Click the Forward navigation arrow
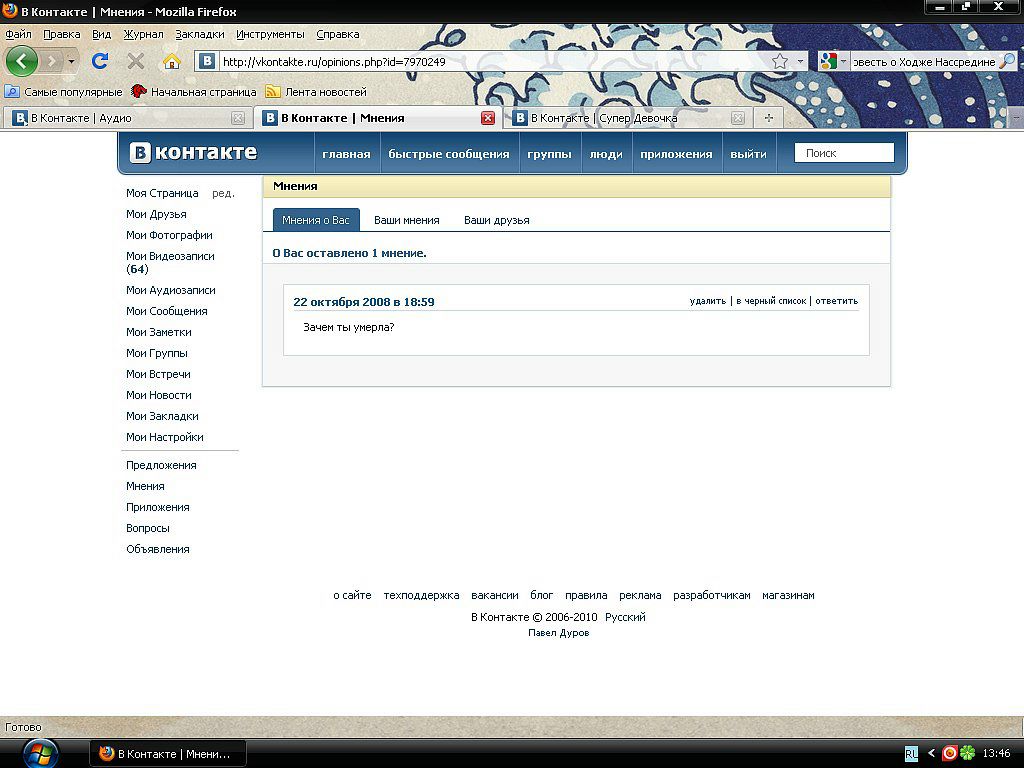 (52, 61)
